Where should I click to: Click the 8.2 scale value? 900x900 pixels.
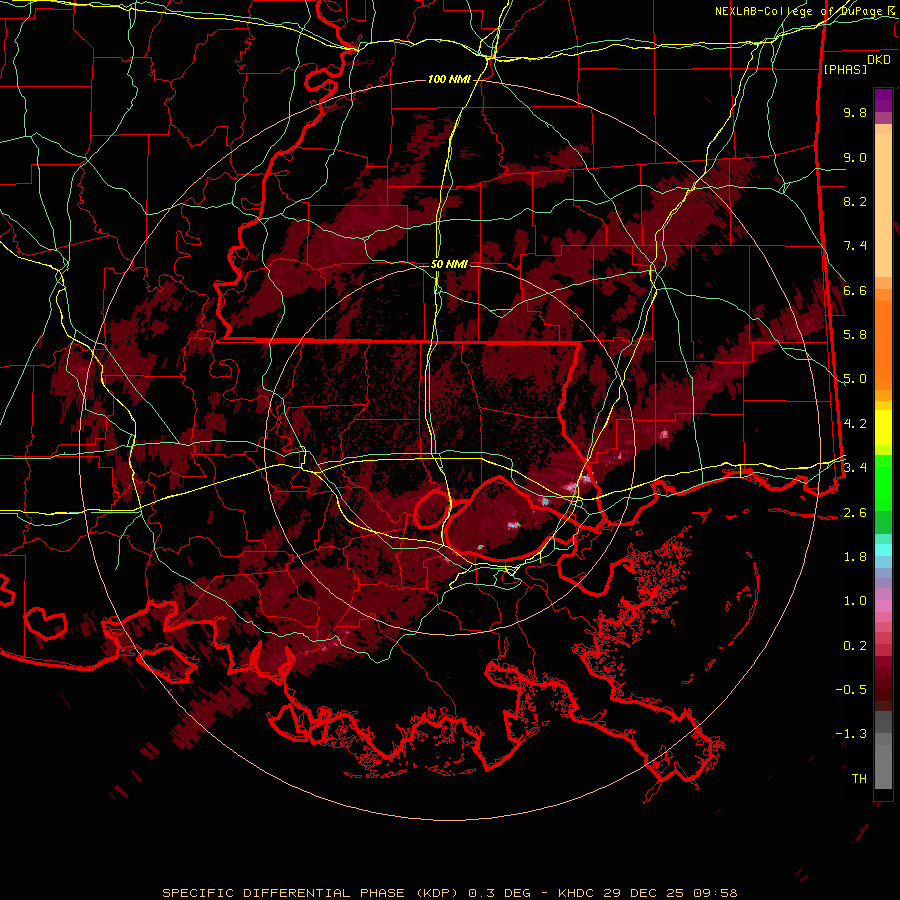point(855,201)
